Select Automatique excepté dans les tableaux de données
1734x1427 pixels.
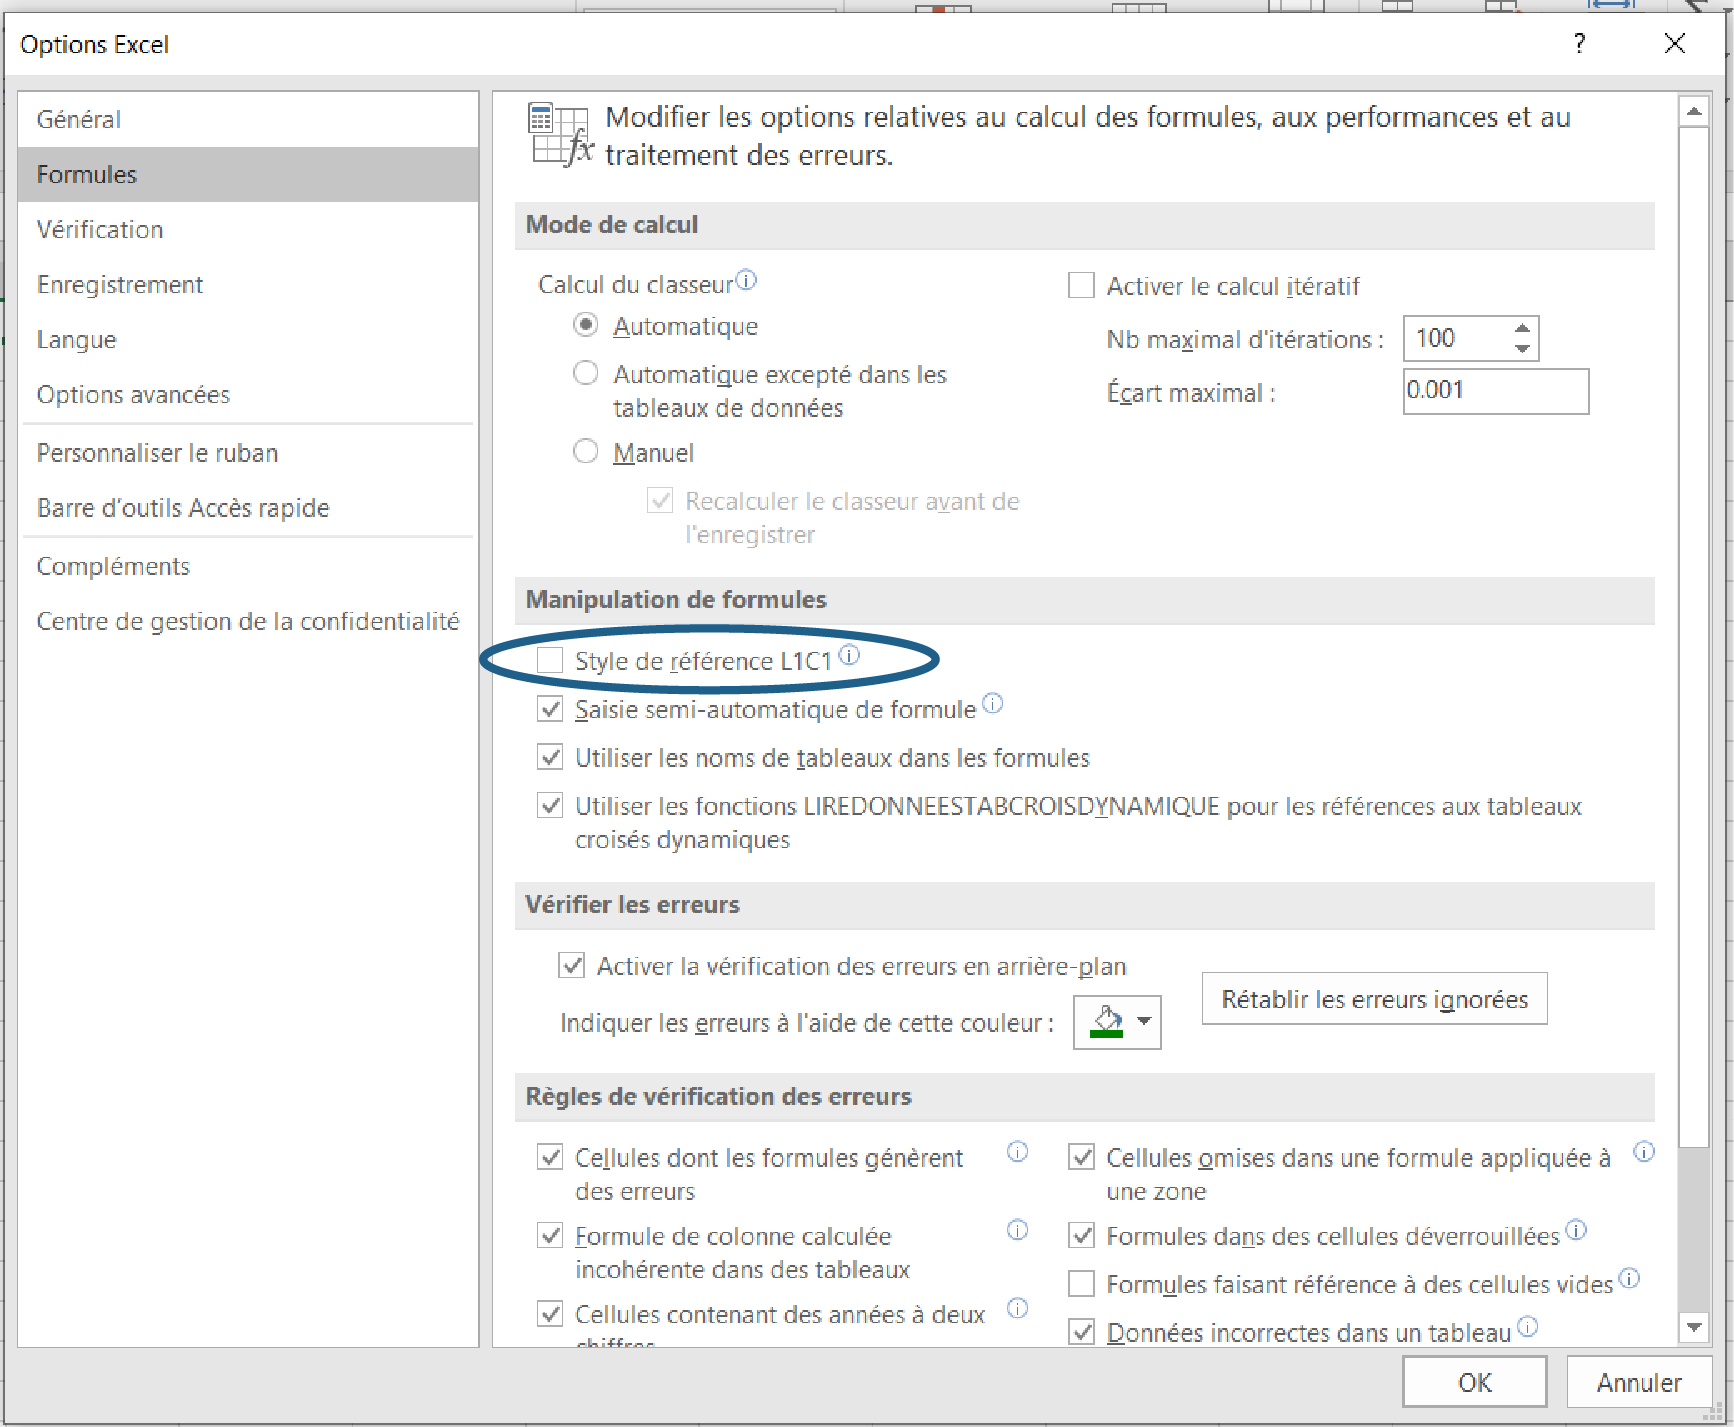(x=586, y=373)
